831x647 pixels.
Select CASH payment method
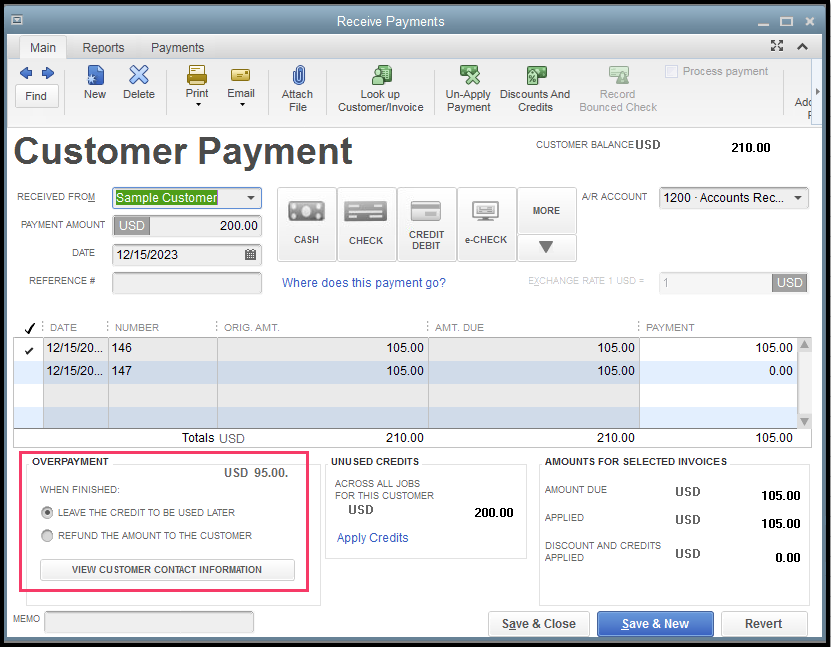click(306, 224)
